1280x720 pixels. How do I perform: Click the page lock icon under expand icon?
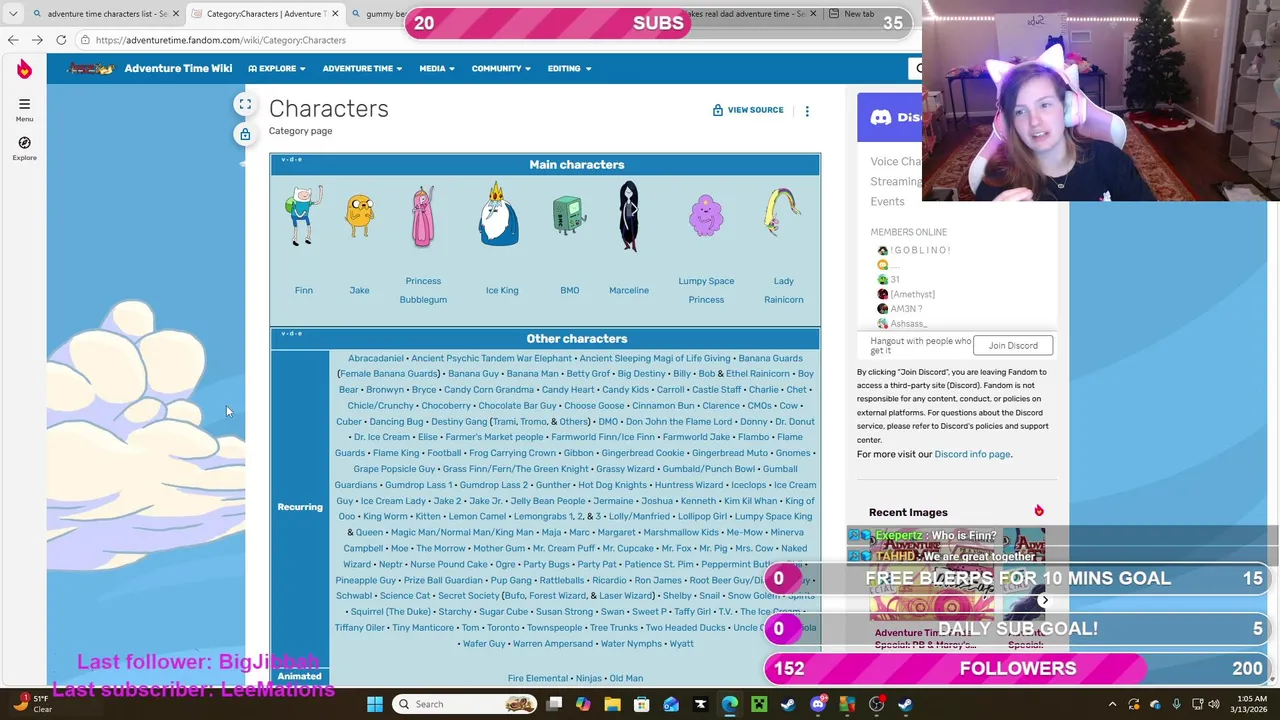pyautogui.click(x=245, y=134)
